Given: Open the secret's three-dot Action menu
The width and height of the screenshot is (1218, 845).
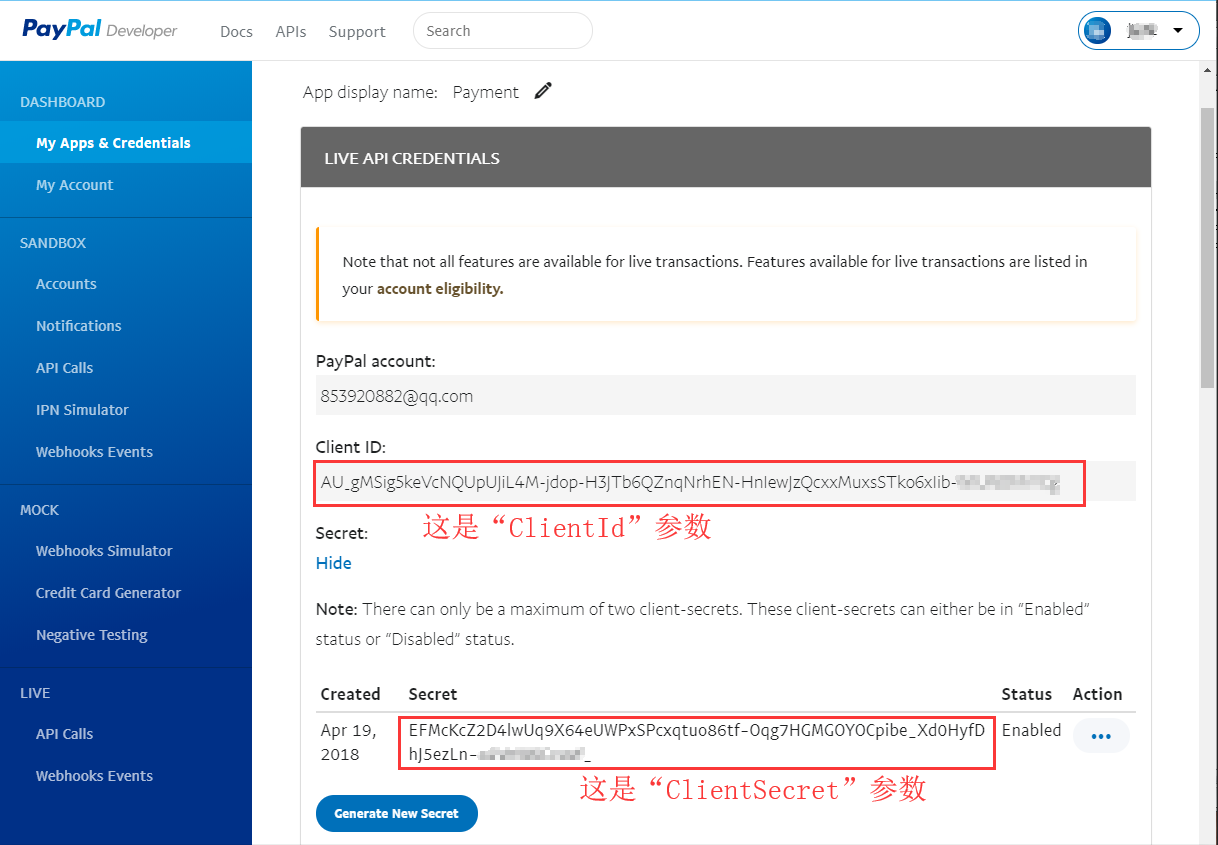Looking at the screenshot, I should pos(1101,736).
